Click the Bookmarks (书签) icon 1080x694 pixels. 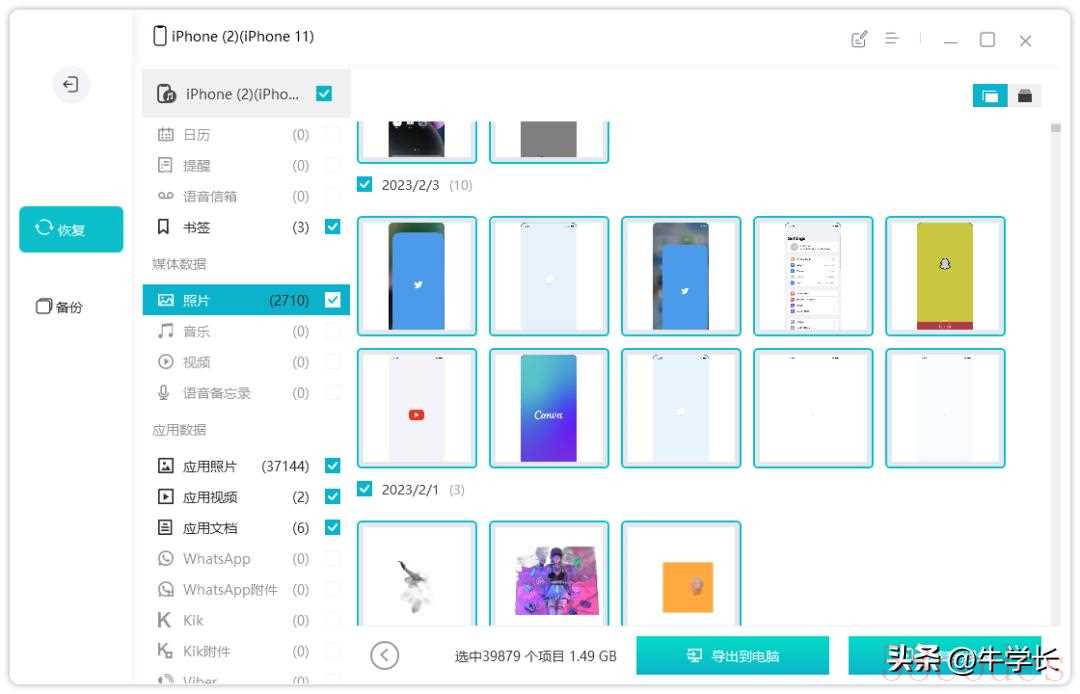point(164,227)
